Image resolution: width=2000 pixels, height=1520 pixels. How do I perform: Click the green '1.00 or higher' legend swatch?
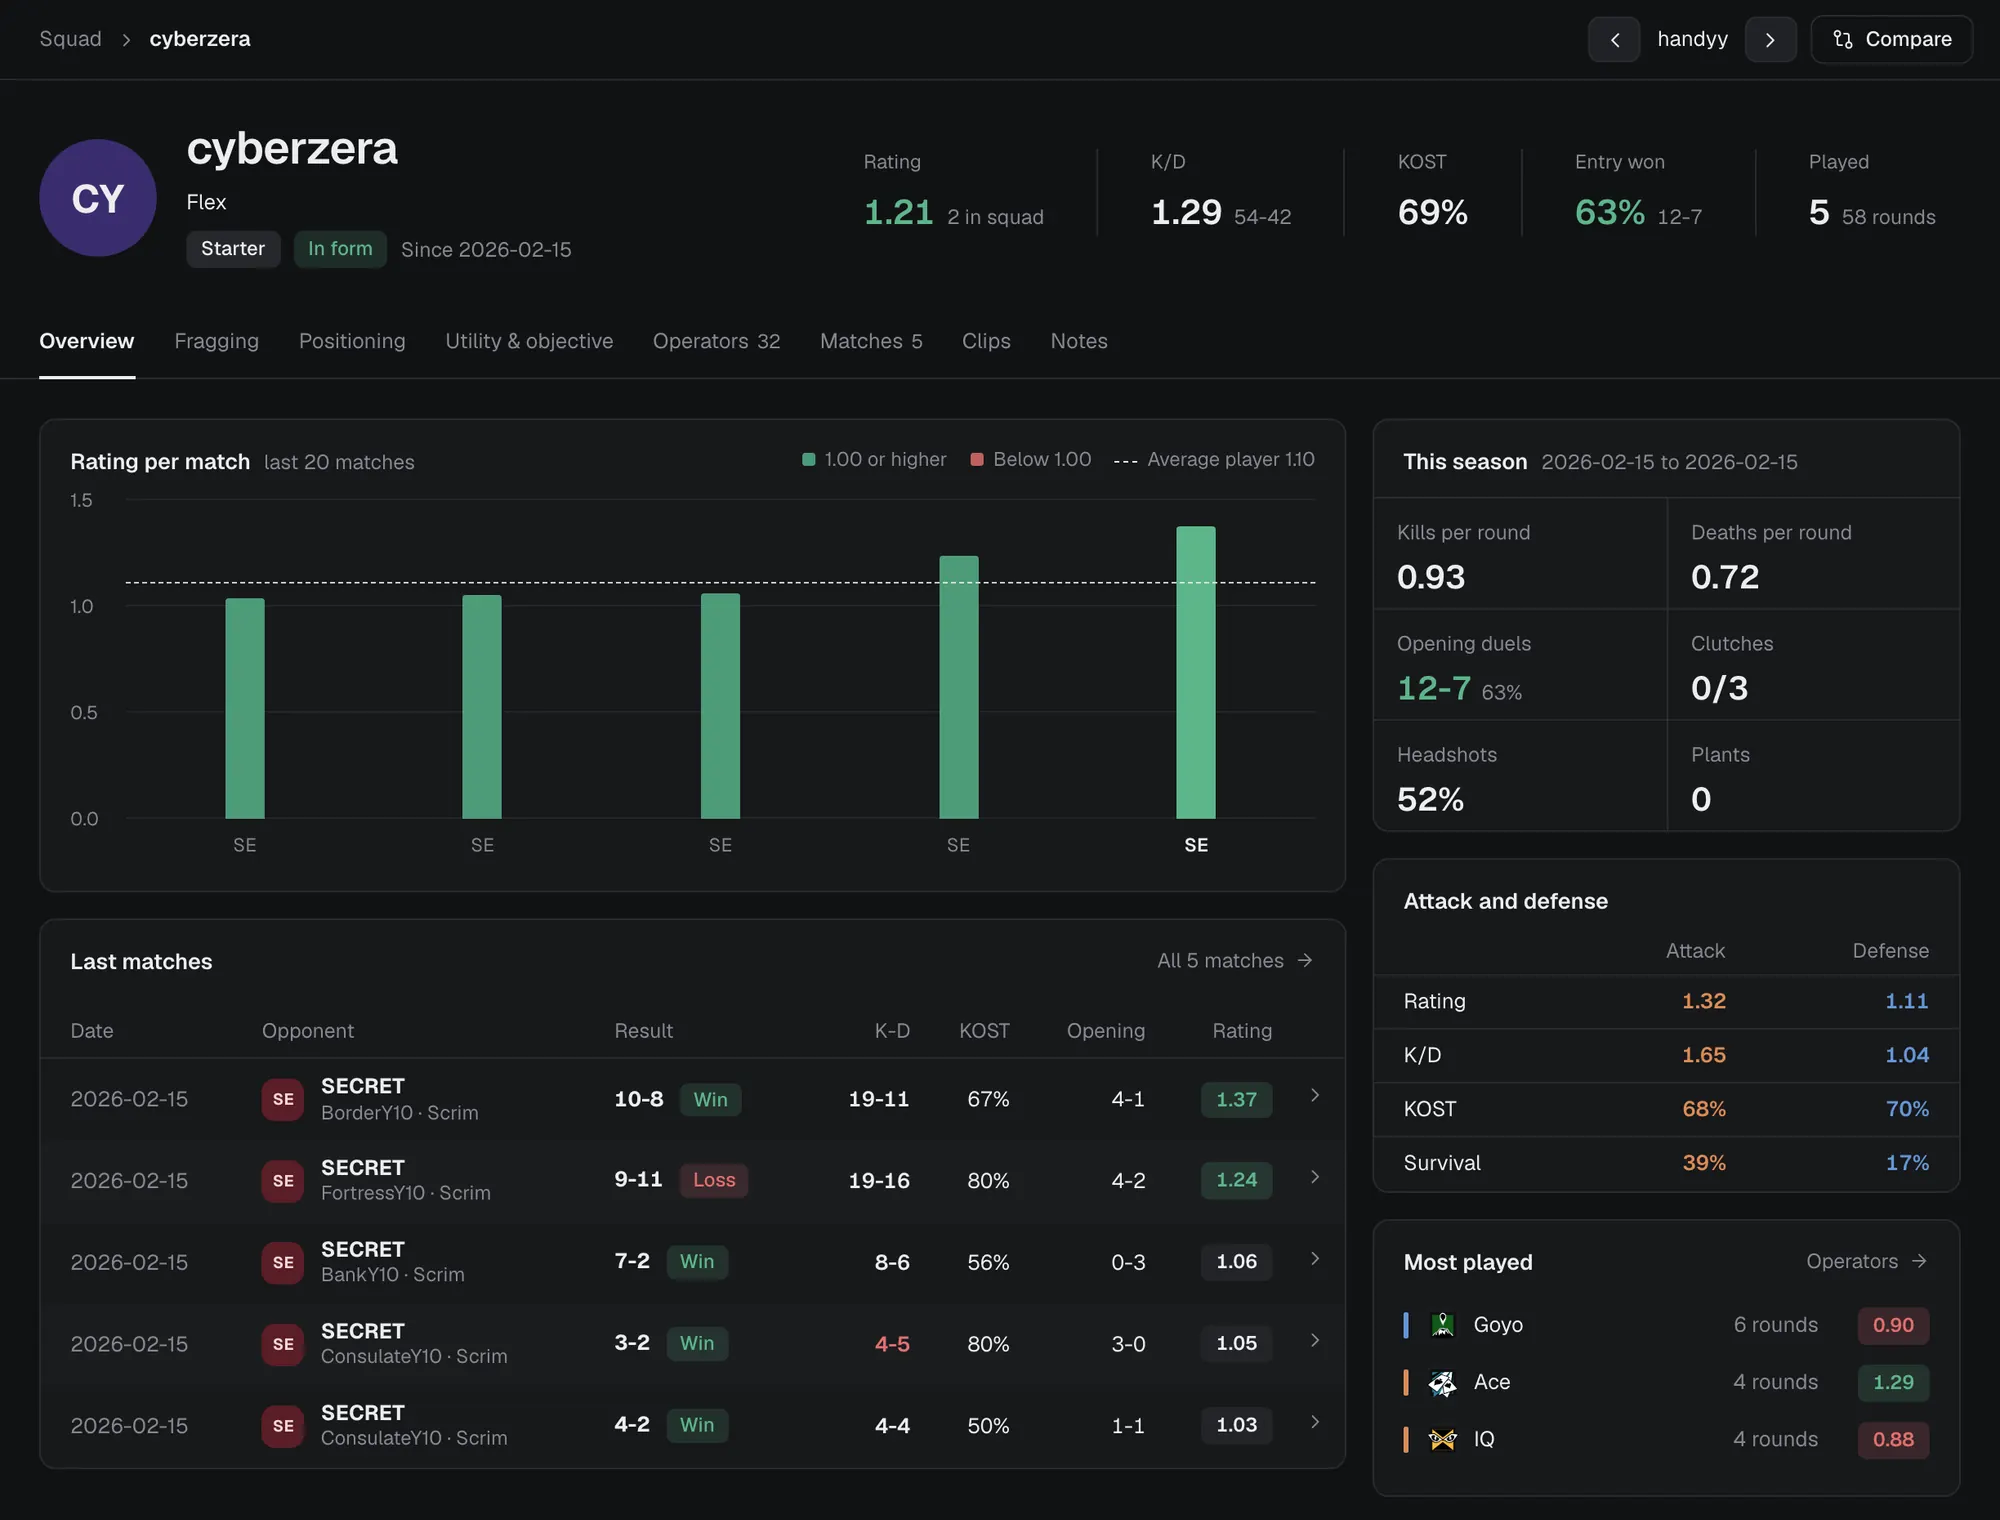(809, 459)
